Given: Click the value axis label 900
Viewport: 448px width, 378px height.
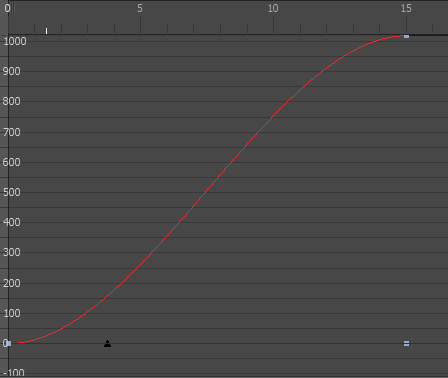Looking at the screenshot, I should tap(11, 71).
